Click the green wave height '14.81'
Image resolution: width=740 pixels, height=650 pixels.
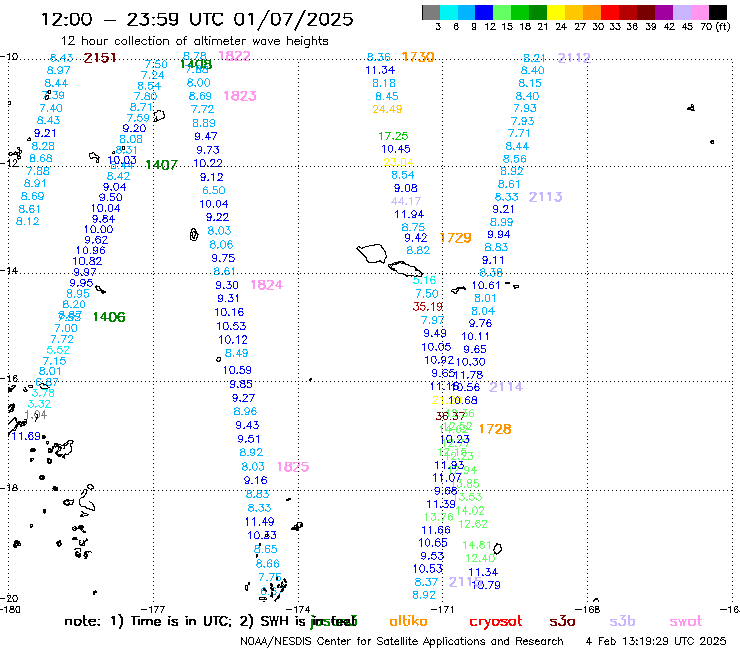point(477,545)
